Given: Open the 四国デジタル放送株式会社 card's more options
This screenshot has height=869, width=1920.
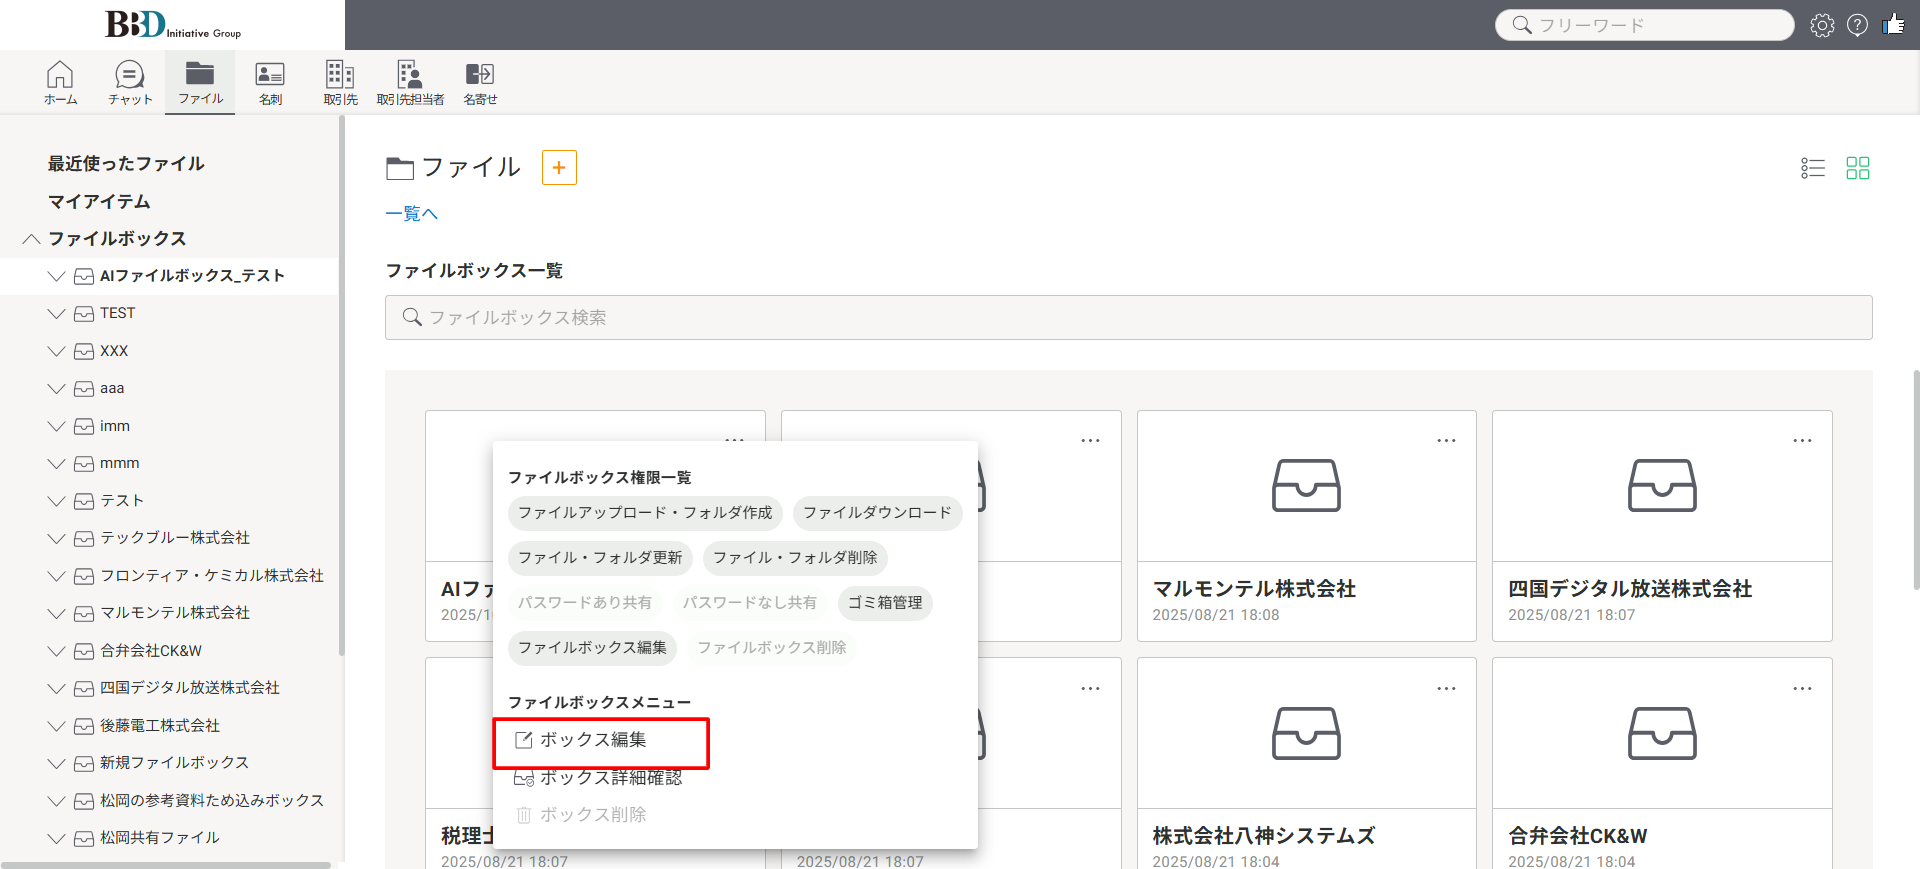Looking at the screenshot, I should coord(1802,441).
